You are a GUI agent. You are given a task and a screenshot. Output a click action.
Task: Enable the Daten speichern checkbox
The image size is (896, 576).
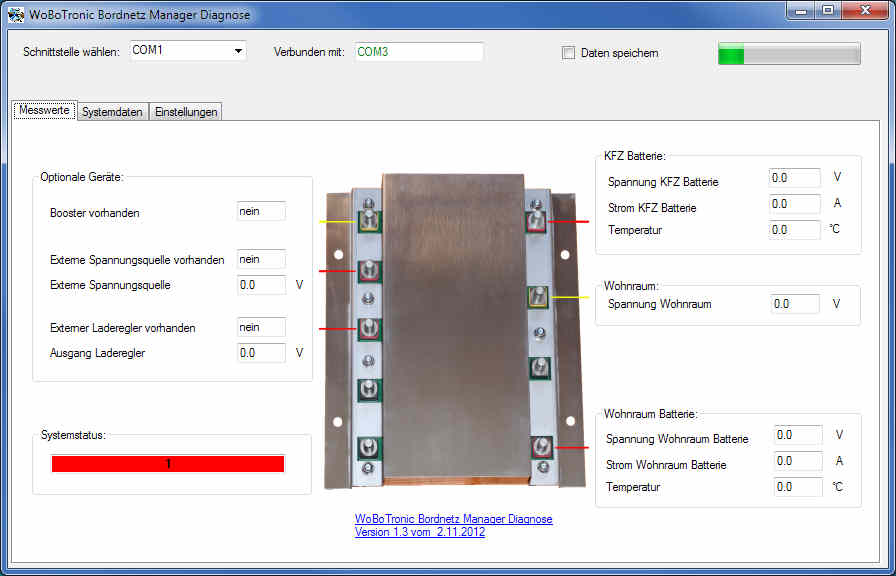(569, 53)
